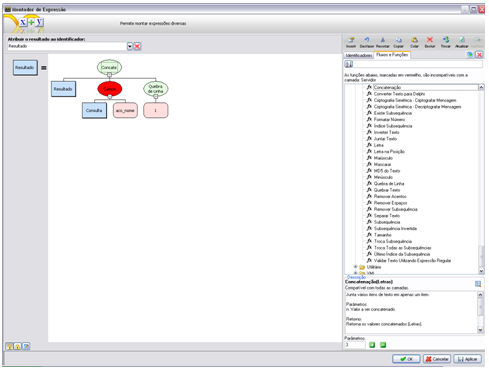Click the Copiar copy icon
Screen dimensions: 489x368
398,40
